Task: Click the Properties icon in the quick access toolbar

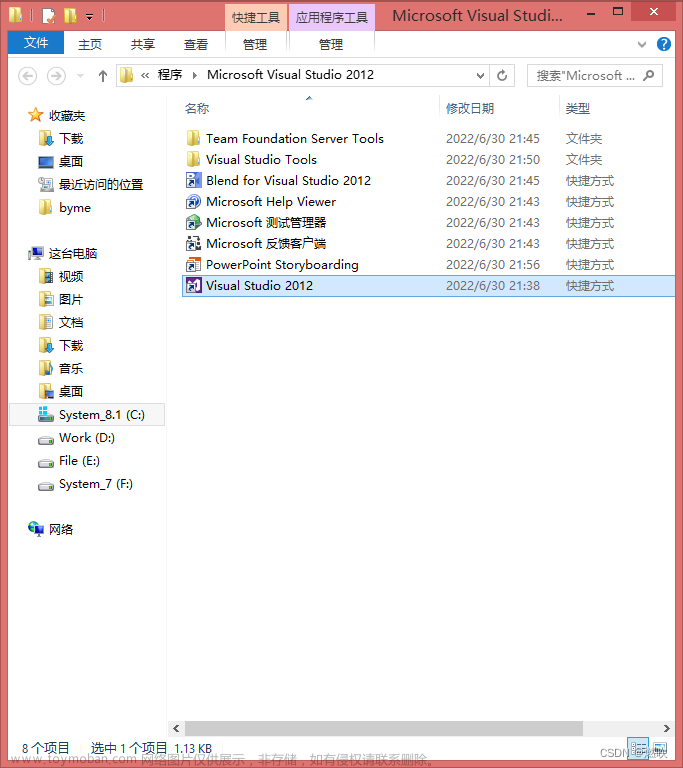Action: click(x=49, y=16)
